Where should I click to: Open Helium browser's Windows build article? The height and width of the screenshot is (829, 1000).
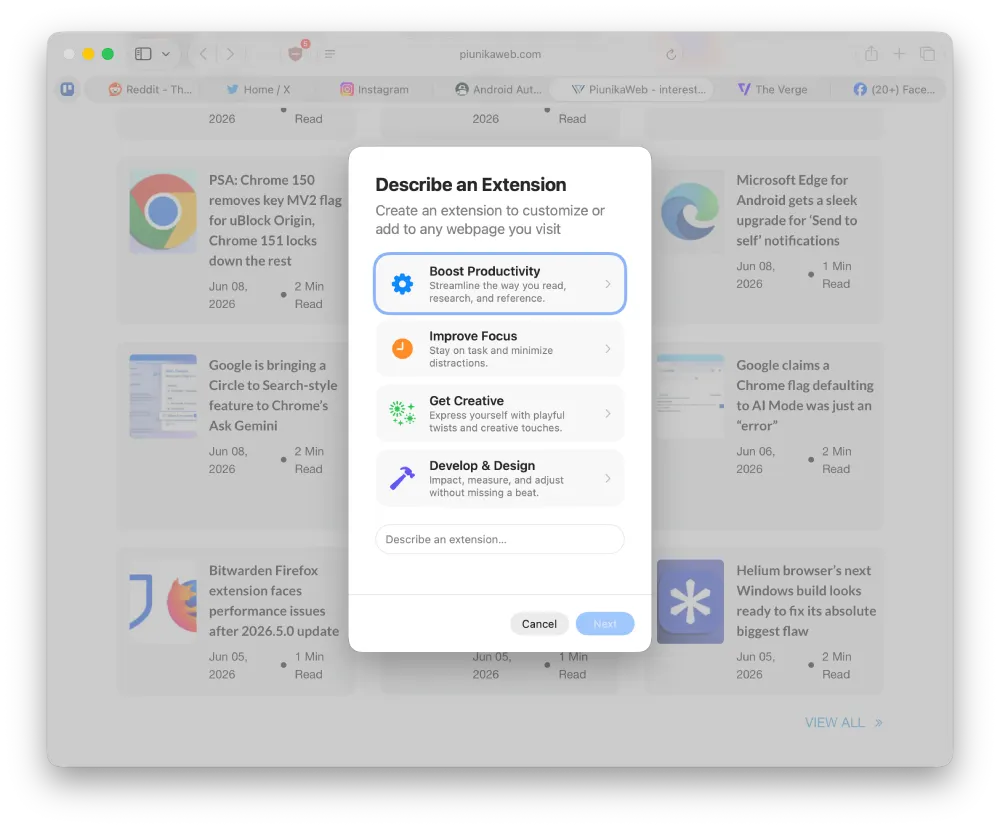point(806,601)
